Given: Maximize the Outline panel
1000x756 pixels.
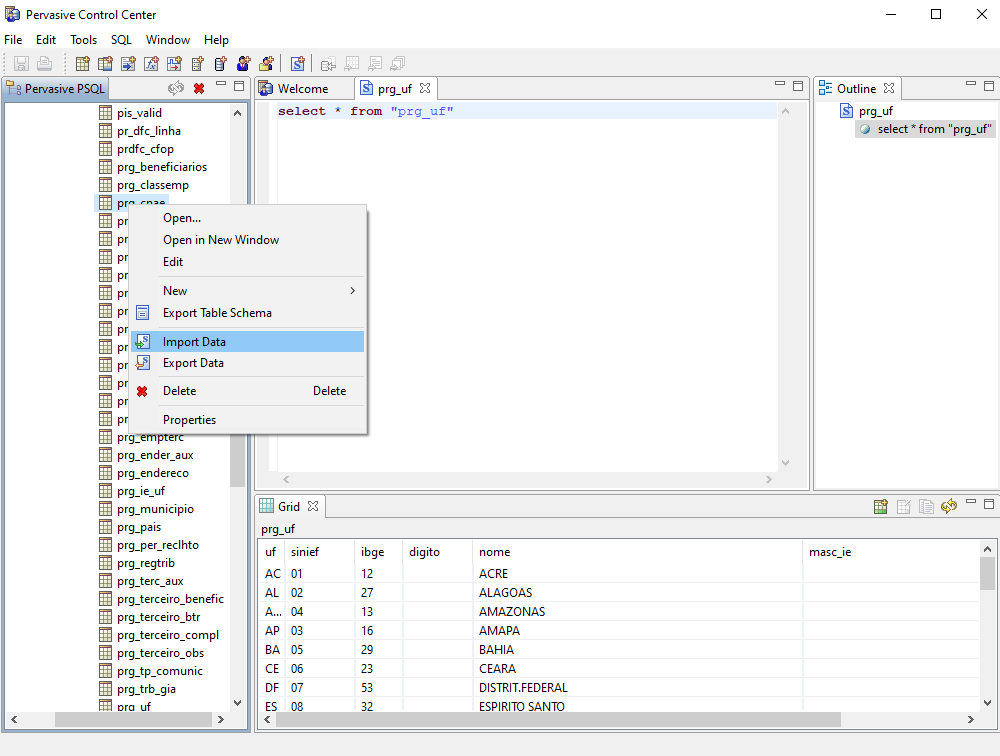Looking at the screenshot, I should 989,87.
